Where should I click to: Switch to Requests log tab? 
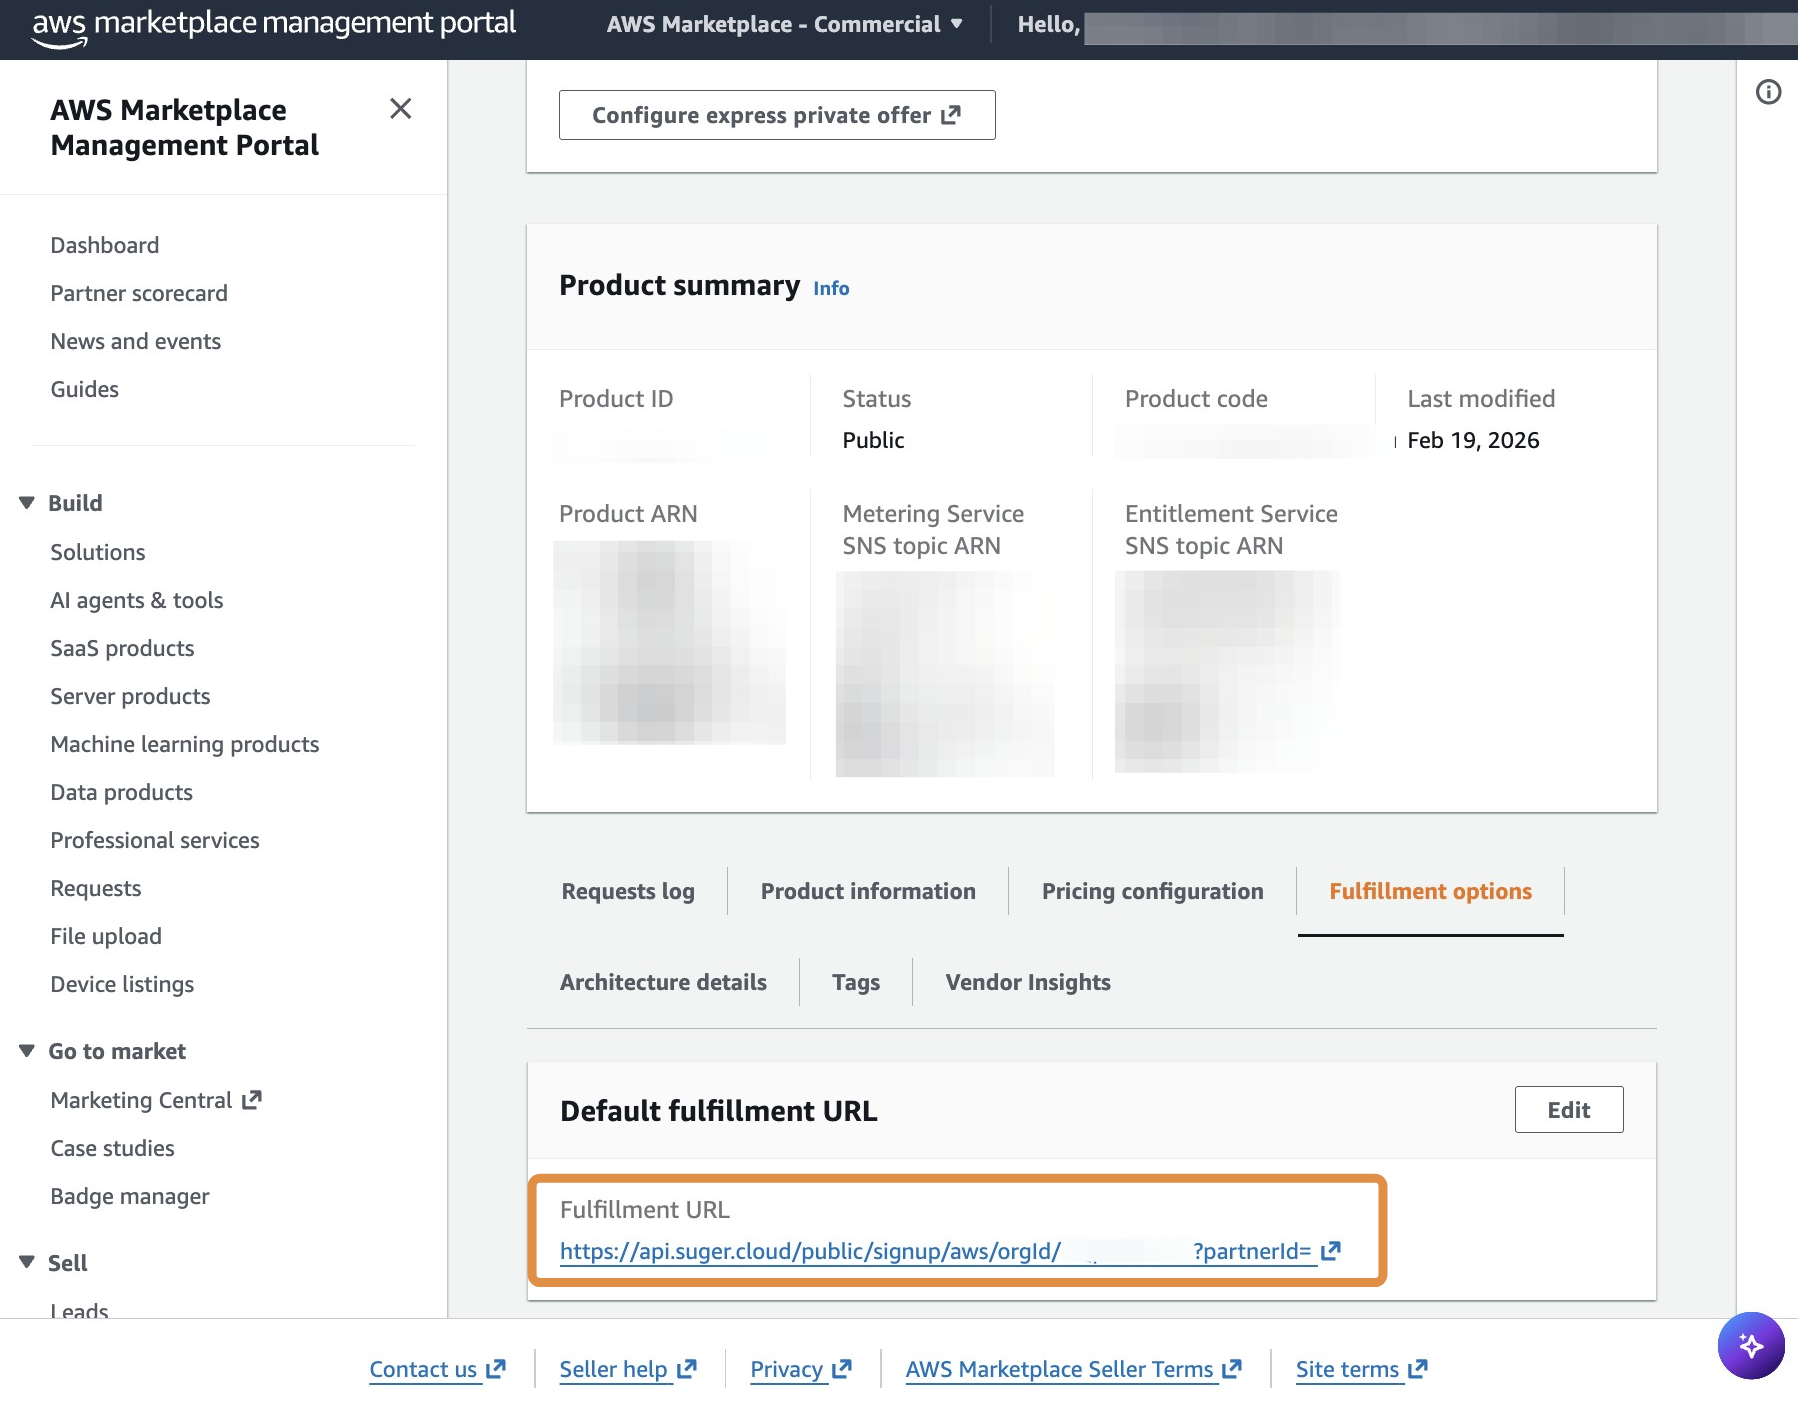pyautogui.click(x=628, y=891)
